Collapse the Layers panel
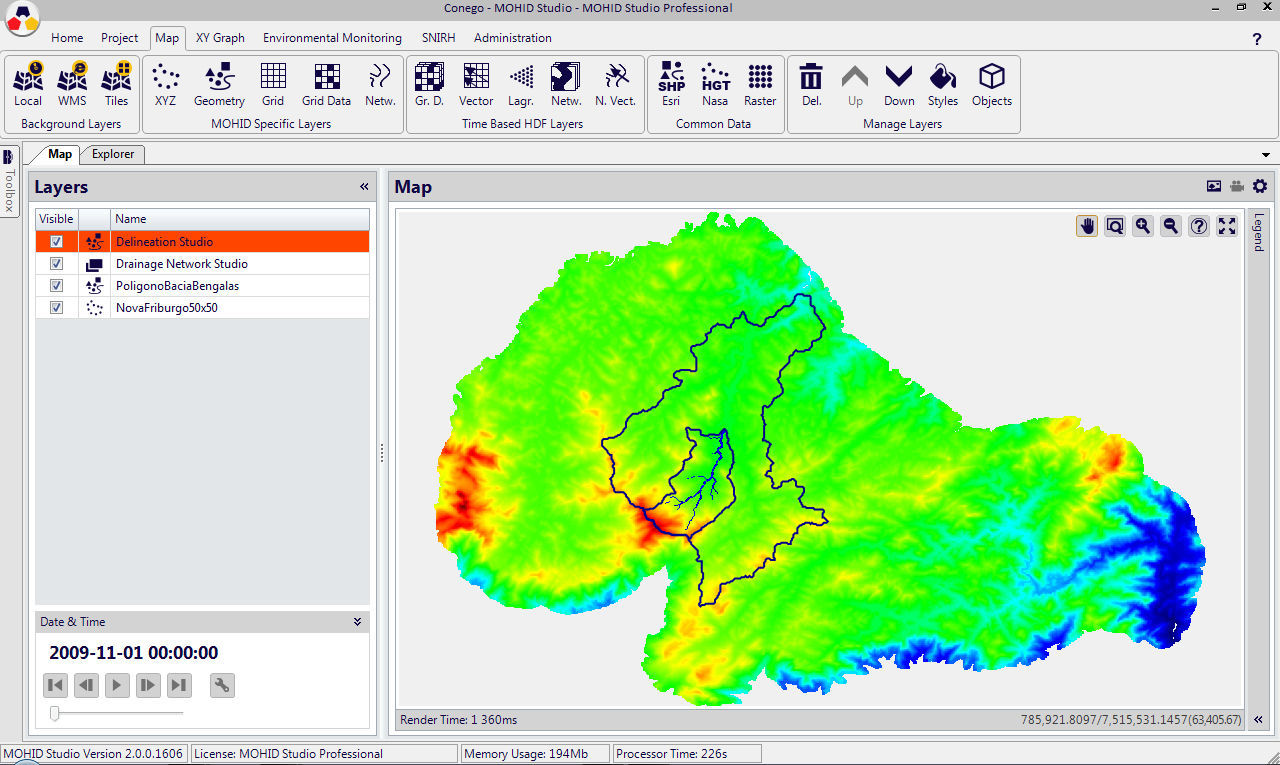1280x765 pixels. pyautogui.click(x=364, y=187)
